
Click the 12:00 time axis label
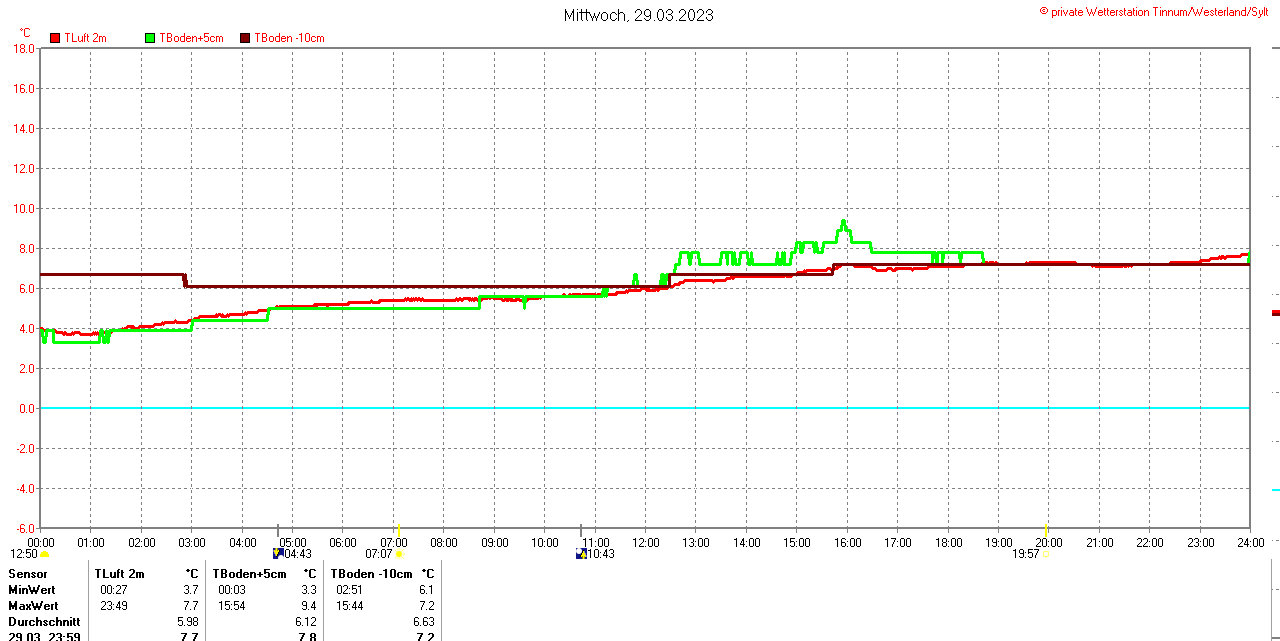click(x=645, y=543)
